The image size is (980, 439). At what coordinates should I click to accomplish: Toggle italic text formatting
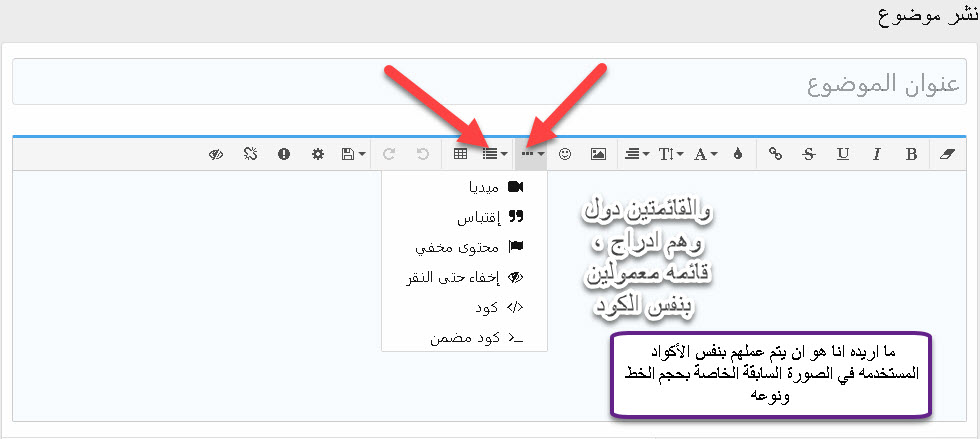pos(876,154)
